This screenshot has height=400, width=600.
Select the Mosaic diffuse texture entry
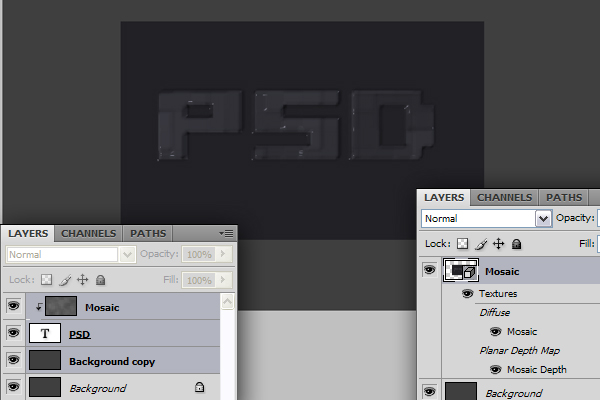click(522, 331)
